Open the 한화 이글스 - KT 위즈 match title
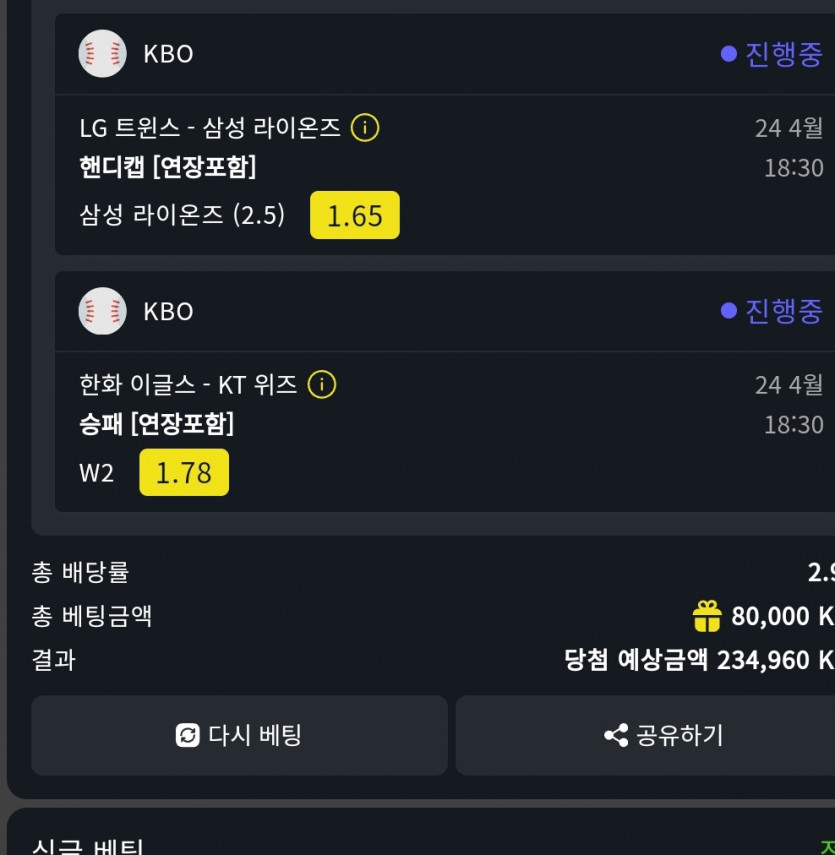Screen dimensions: 835x855 pyautogui.click(x=188, y=385)
